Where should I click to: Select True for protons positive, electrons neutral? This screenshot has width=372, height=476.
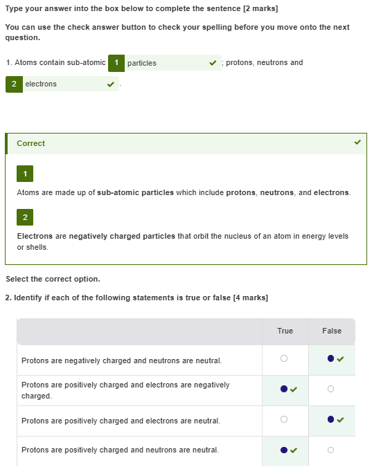[x=284, y=419]
